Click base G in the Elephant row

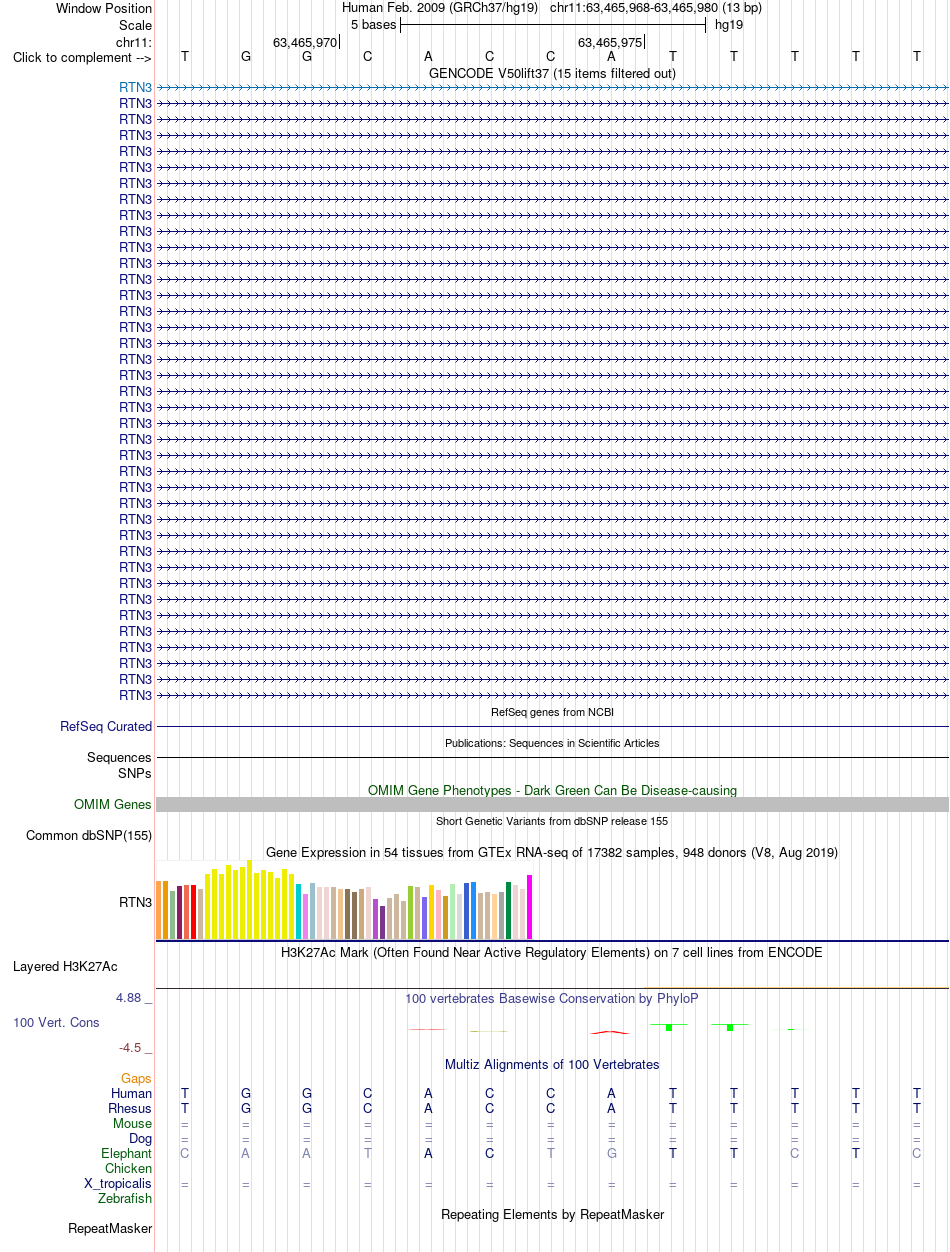tap(611, 1153)
